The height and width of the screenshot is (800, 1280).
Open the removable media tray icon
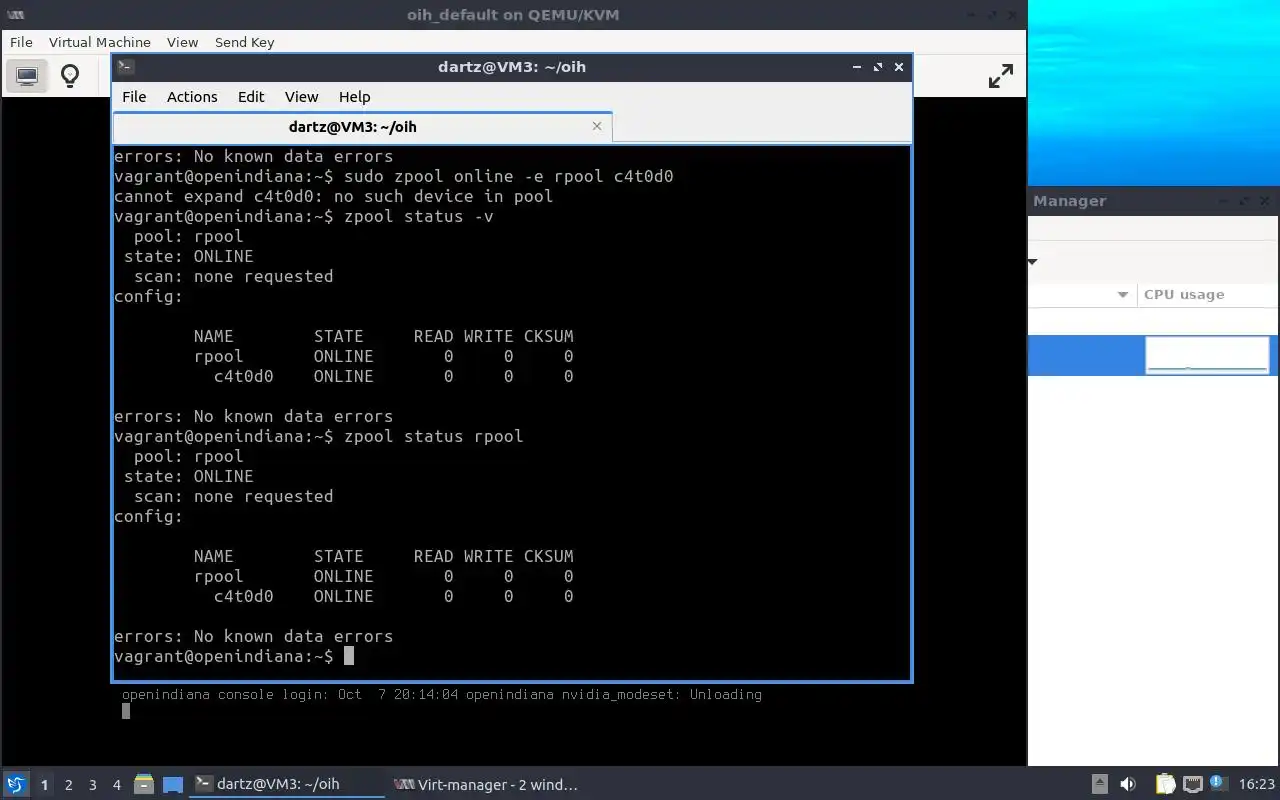[x=1099, y=784]
